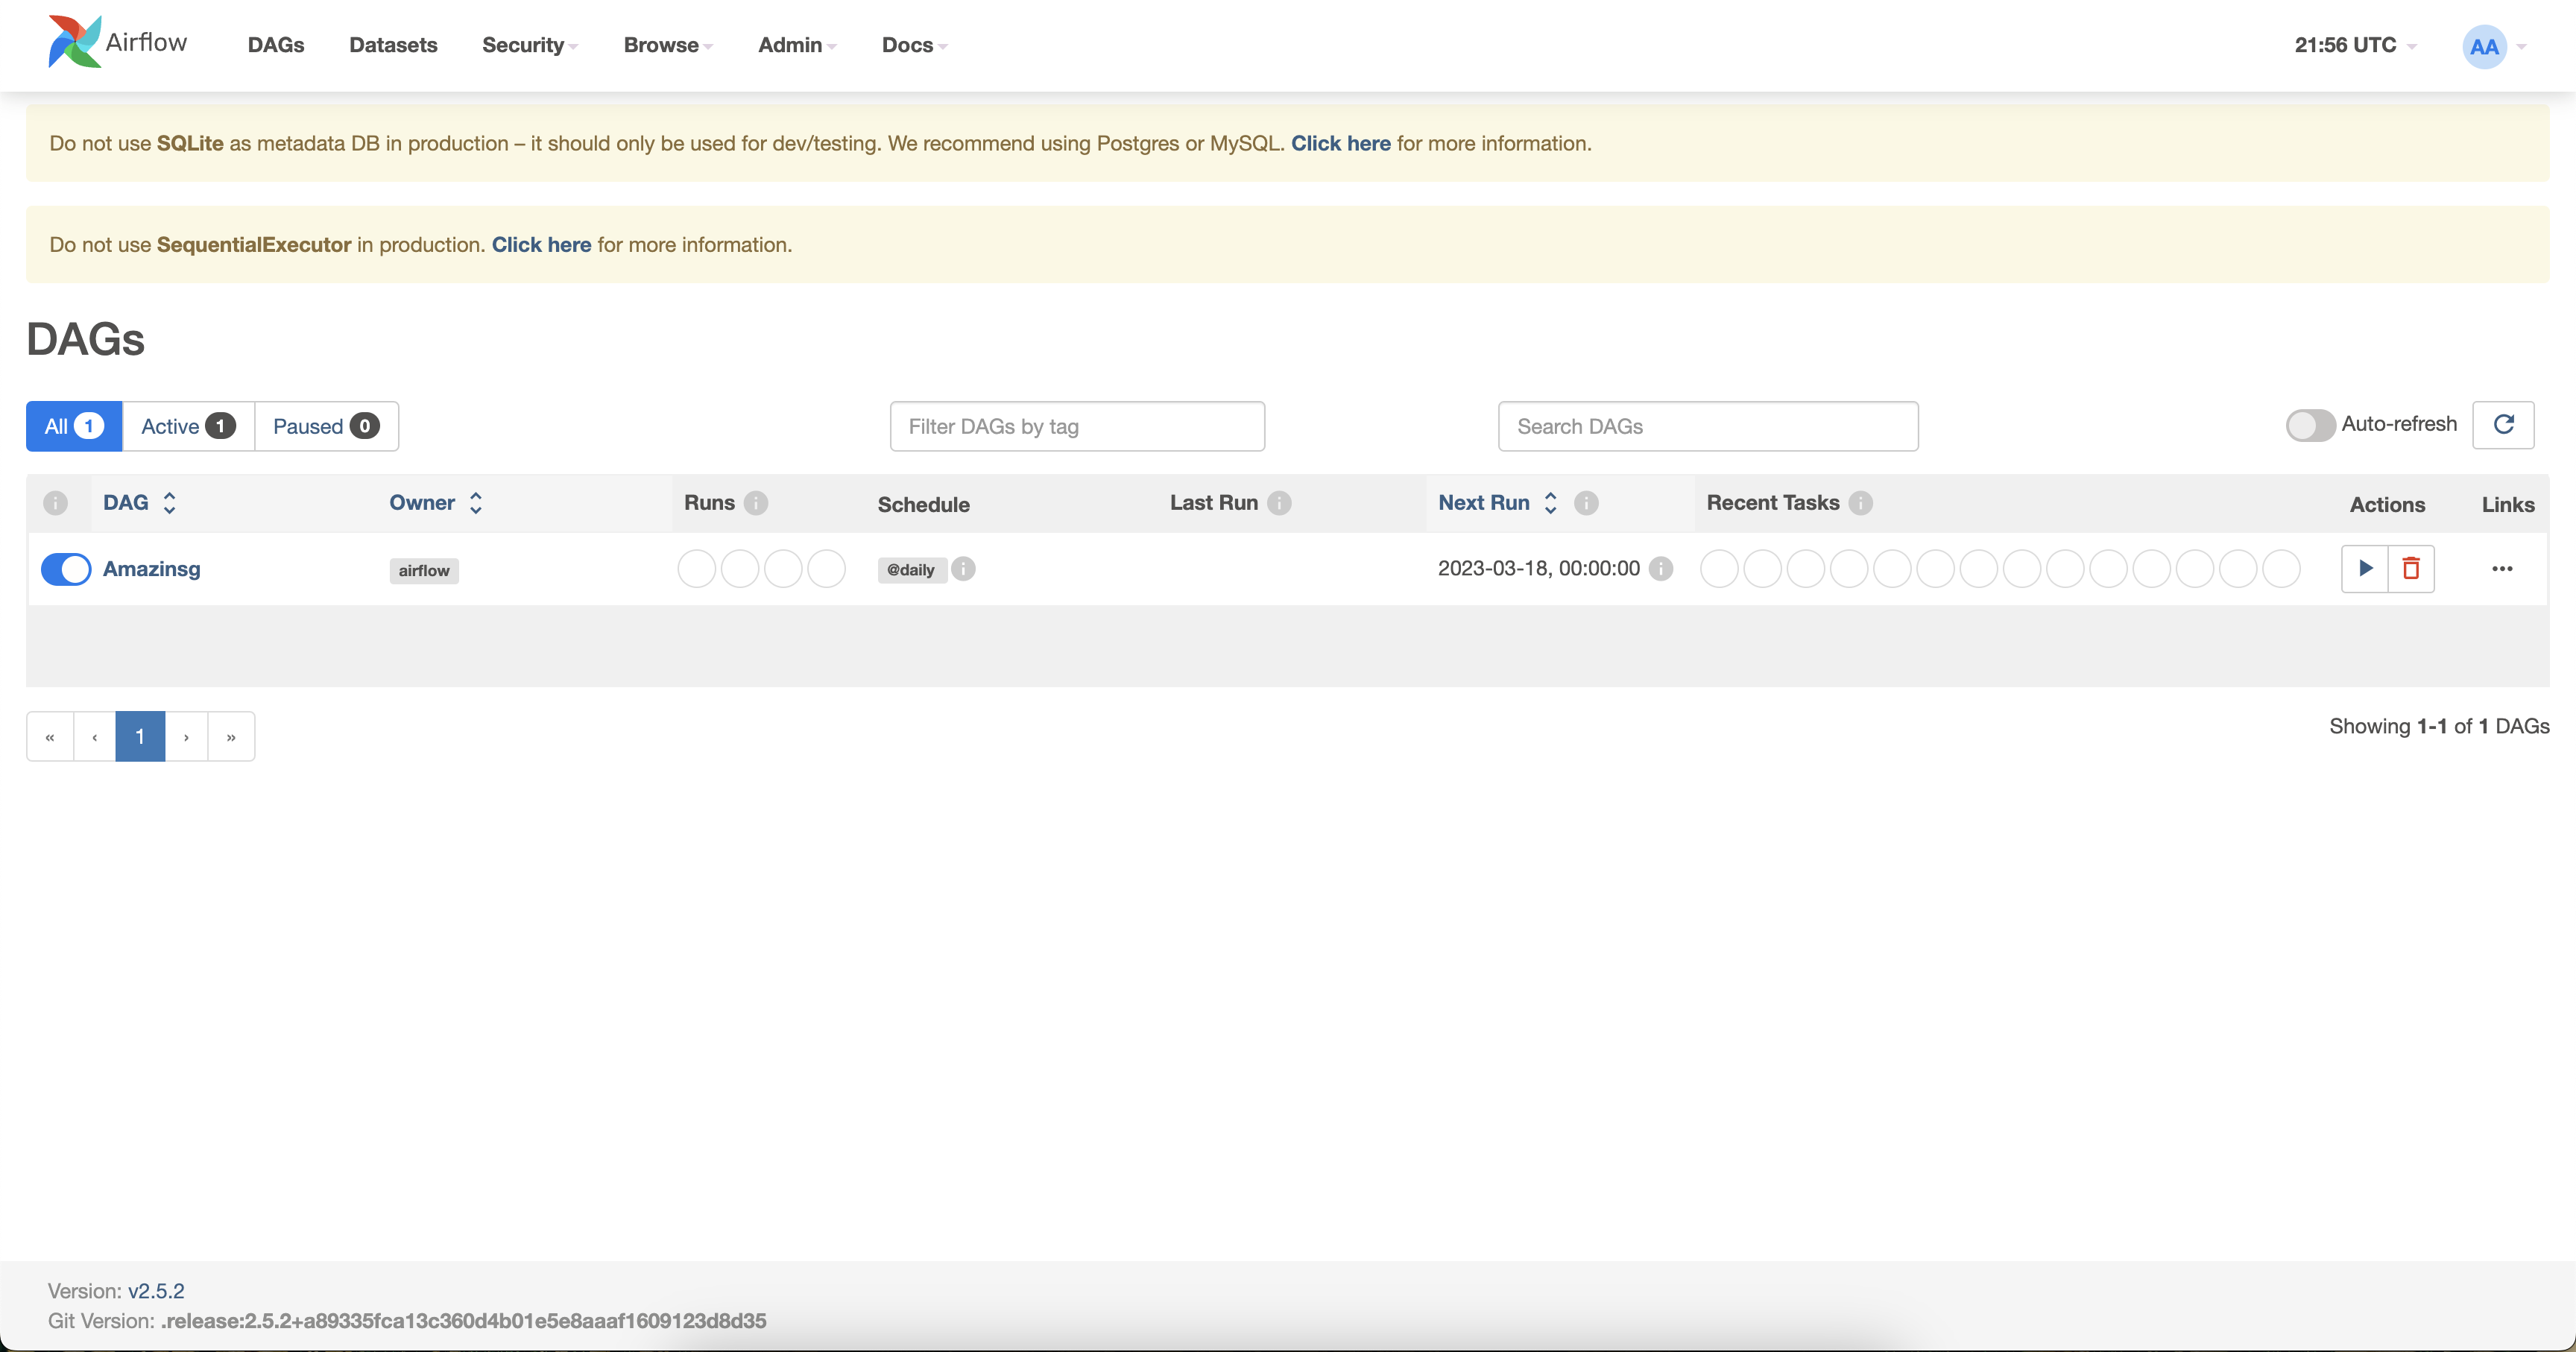Click the SQLite warning Click here link
The image size is (2576, 1352).
[1340, 143]
